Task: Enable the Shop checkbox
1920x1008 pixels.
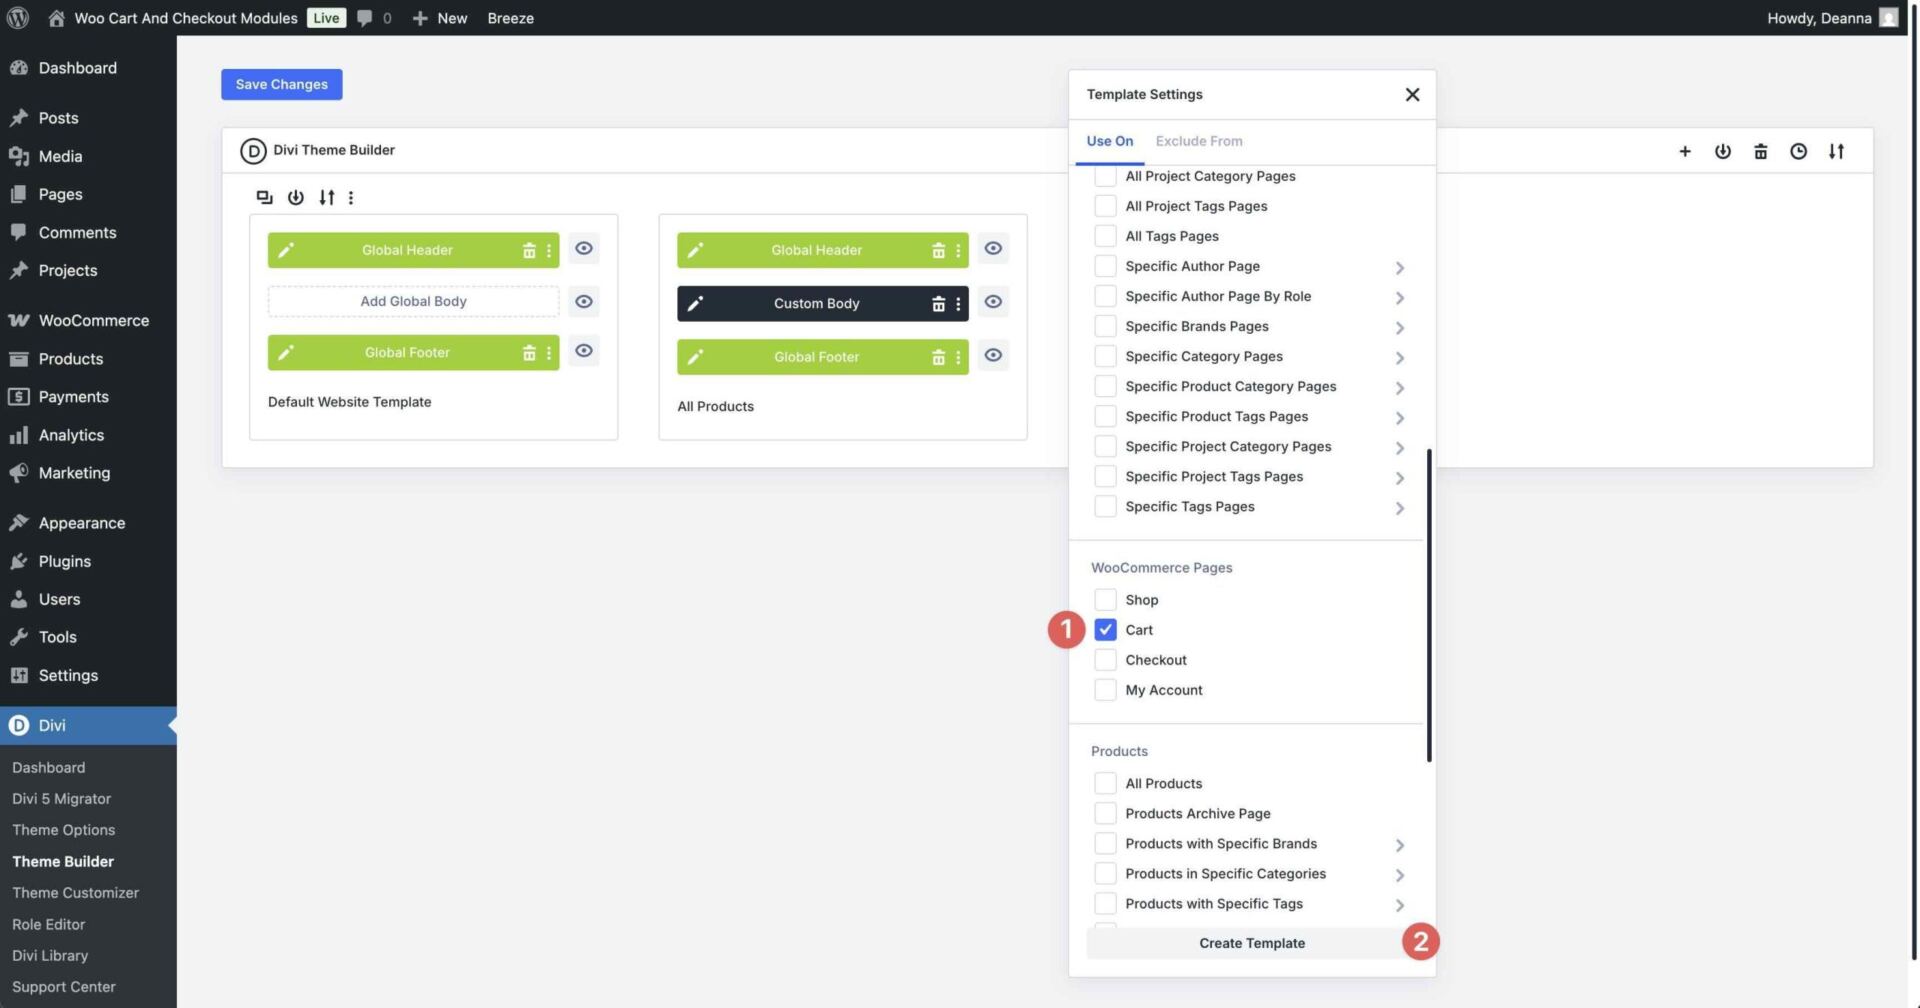Action: [1105, 599]
